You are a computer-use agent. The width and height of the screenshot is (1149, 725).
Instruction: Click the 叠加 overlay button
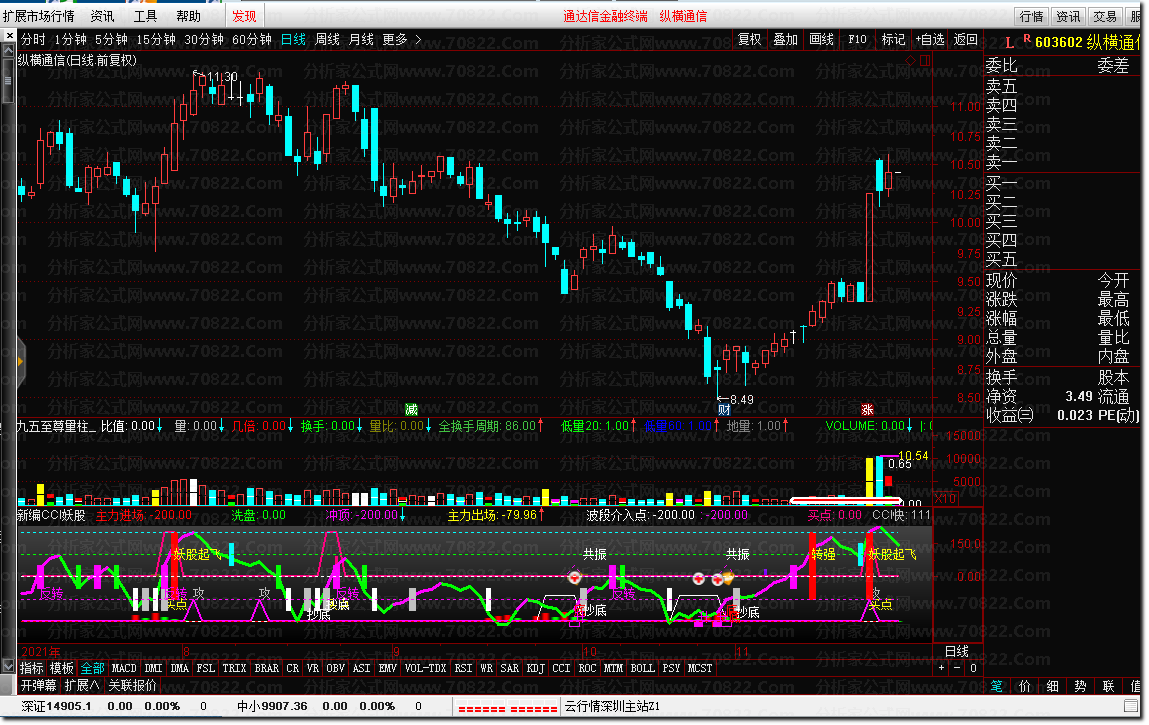[x=785, y=40]
